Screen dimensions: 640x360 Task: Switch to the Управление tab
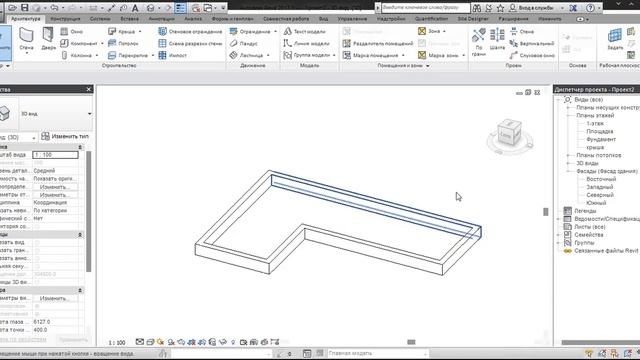352,19
